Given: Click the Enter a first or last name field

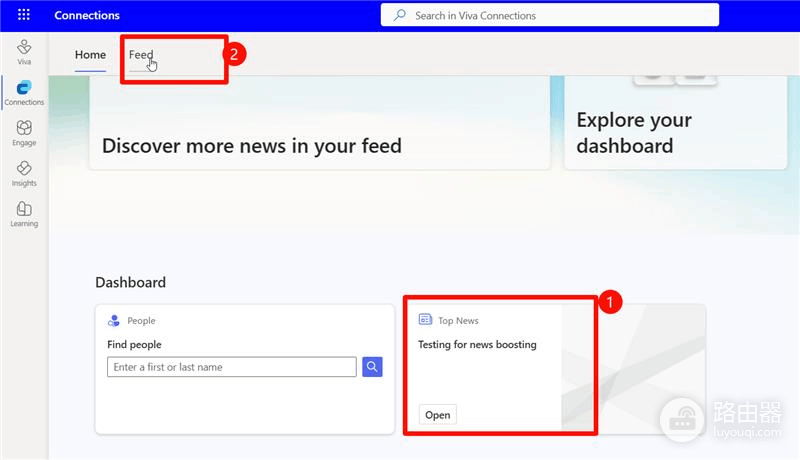Looking at the screenshot, I should [232, 367].
